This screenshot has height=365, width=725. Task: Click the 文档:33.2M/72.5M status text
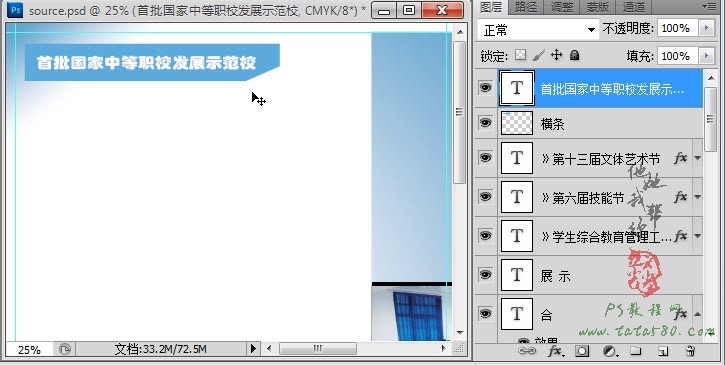pos(160,349)
